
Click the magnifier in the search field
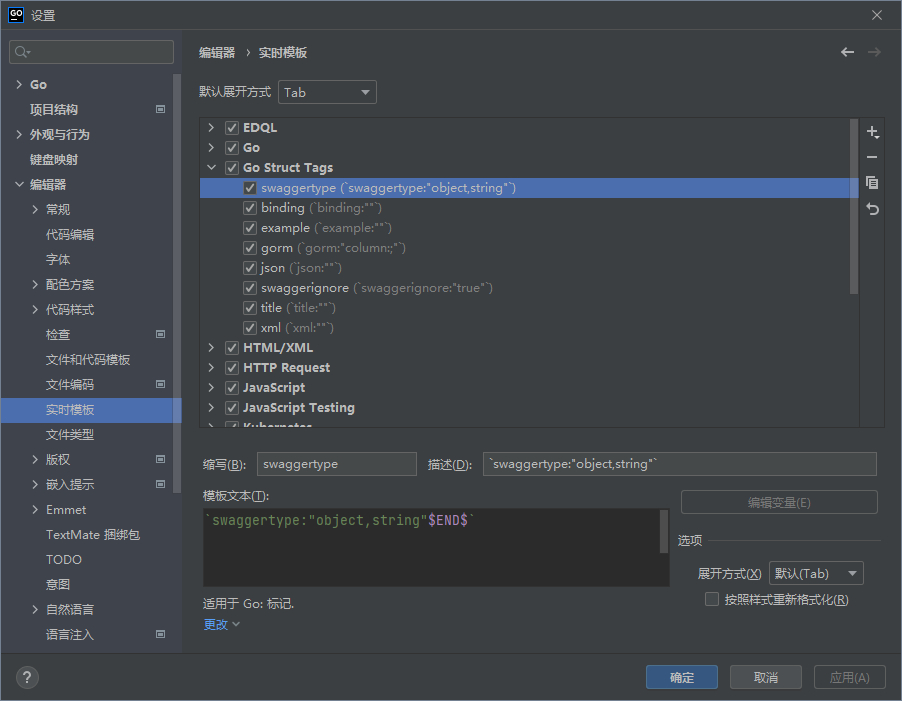[x=19, y=50]
